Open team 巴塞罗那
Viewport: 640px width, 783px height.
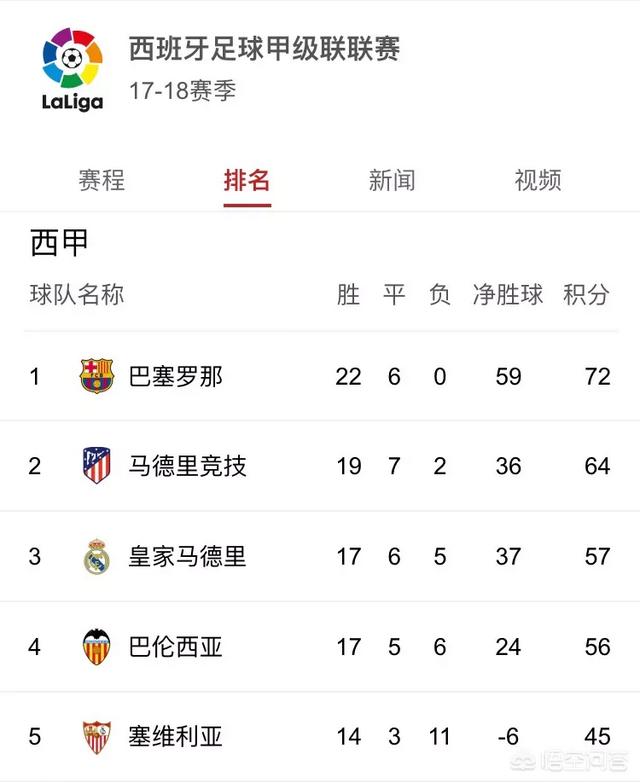[175, 377]
